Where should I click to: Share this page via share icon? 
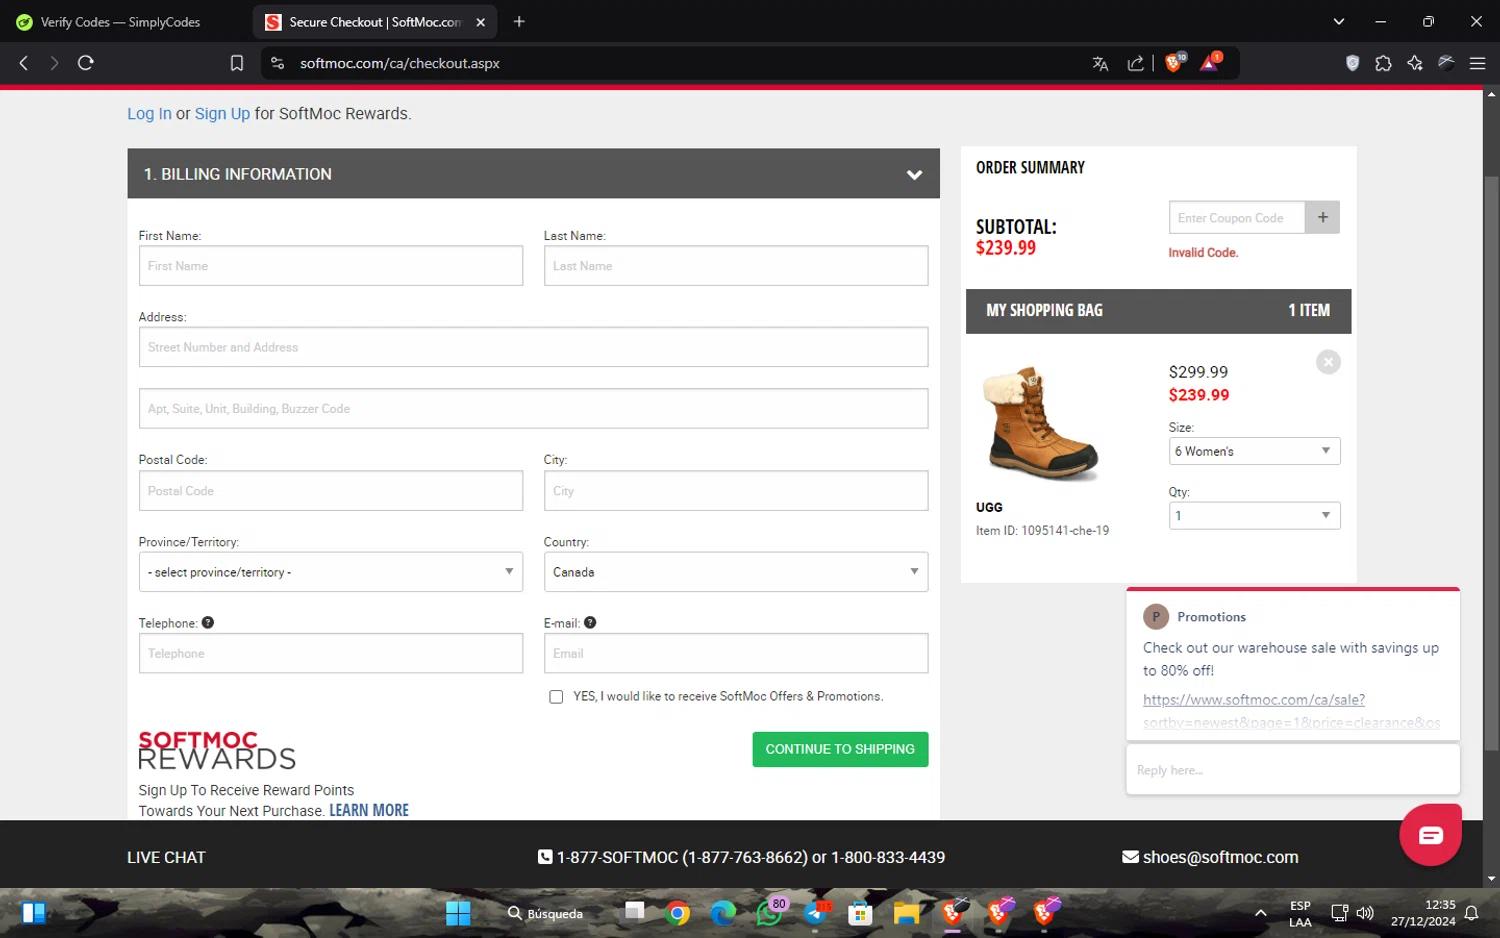1135,63
